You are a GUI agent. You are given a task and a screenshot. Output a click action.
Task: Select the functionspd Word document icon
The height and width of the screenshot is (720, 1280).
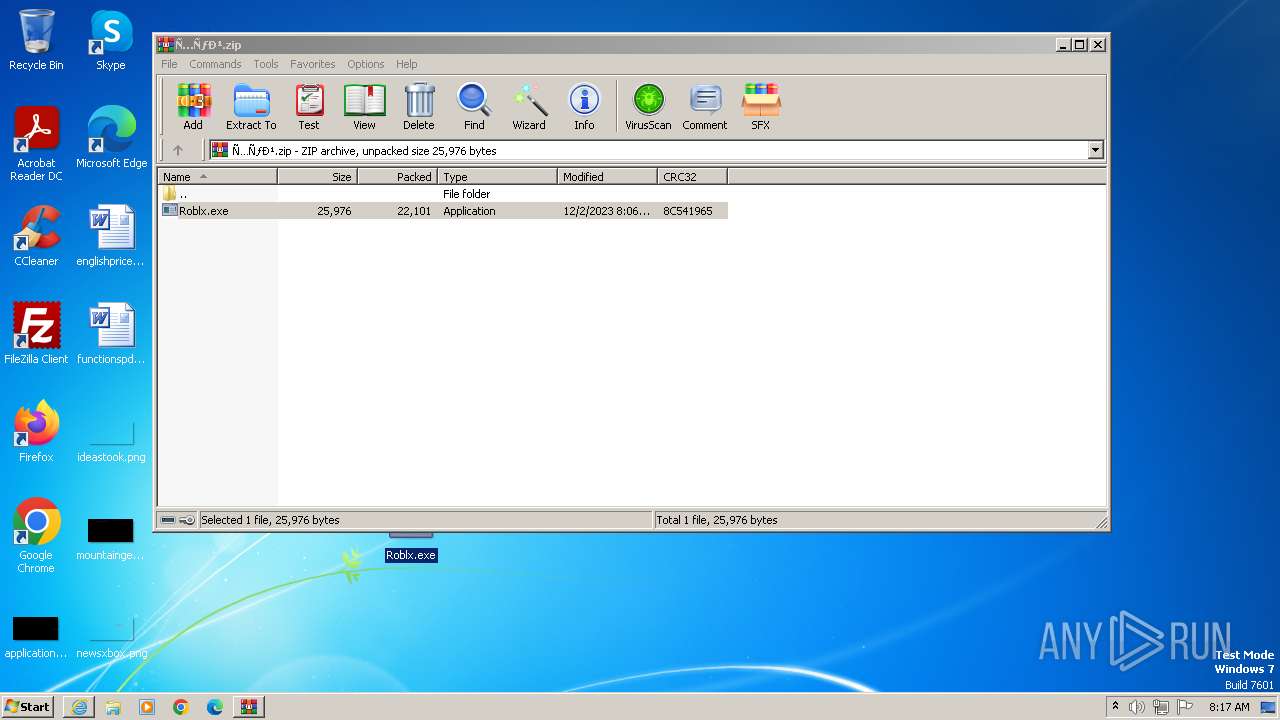point(111,334)
